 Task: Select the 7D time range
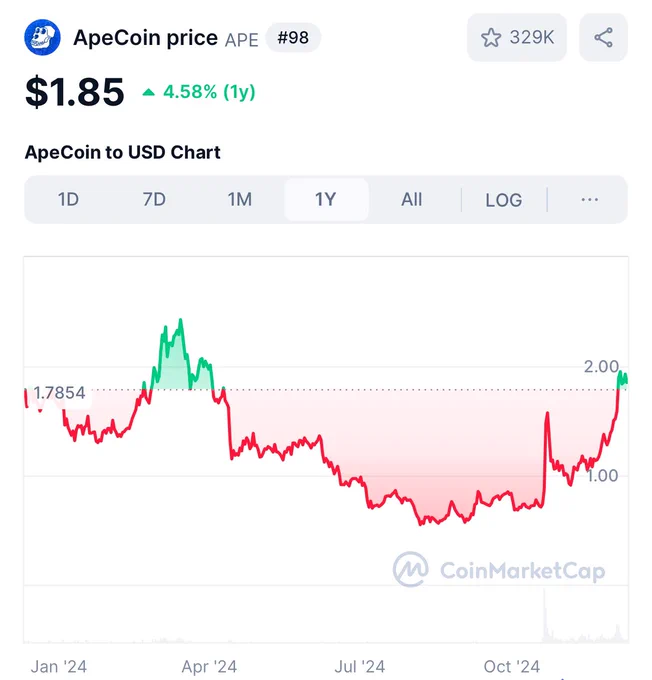(154, 199)
